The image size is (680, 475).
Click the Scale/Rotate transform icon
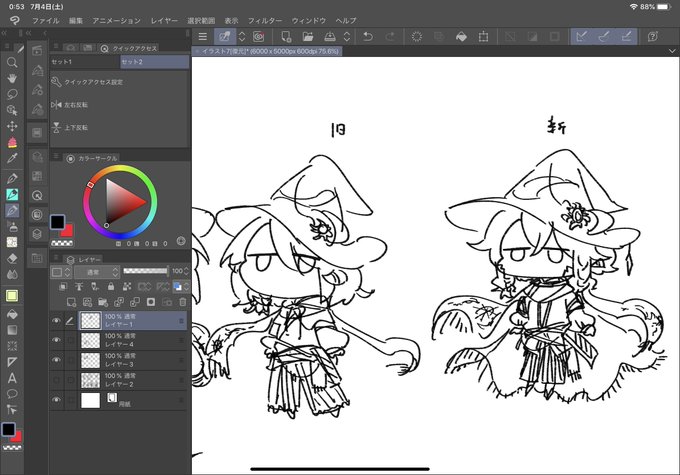tap(483, 36)
